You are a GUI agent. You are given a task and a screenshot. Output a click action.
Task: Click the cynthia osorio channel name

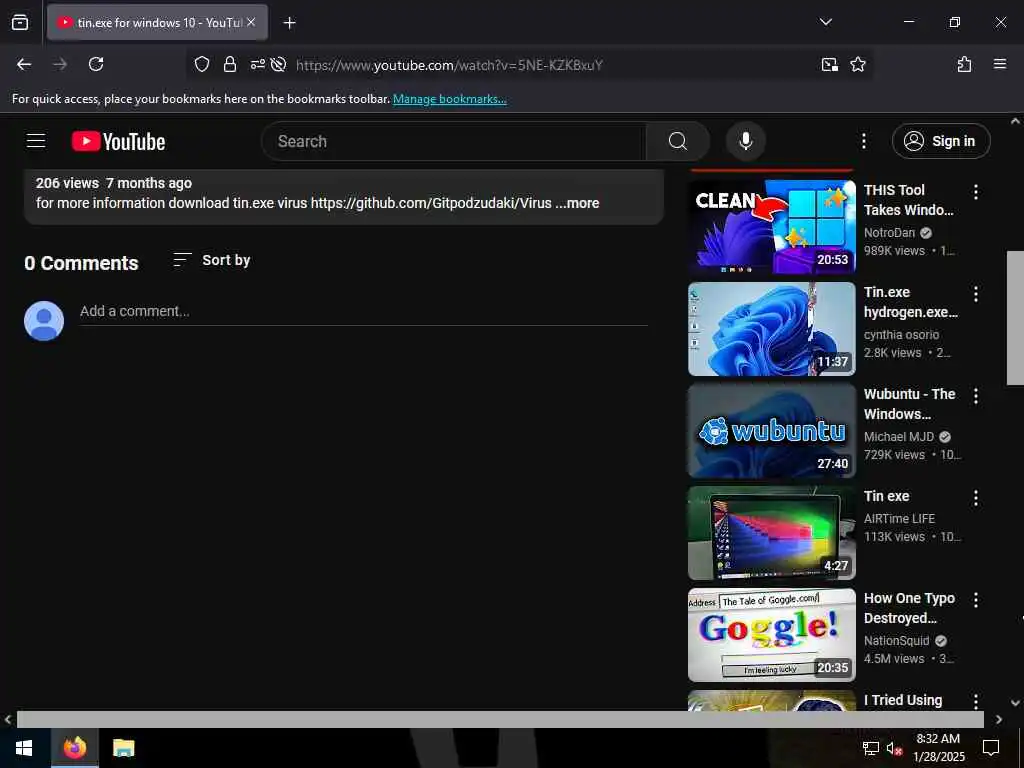tap(901, 334)
